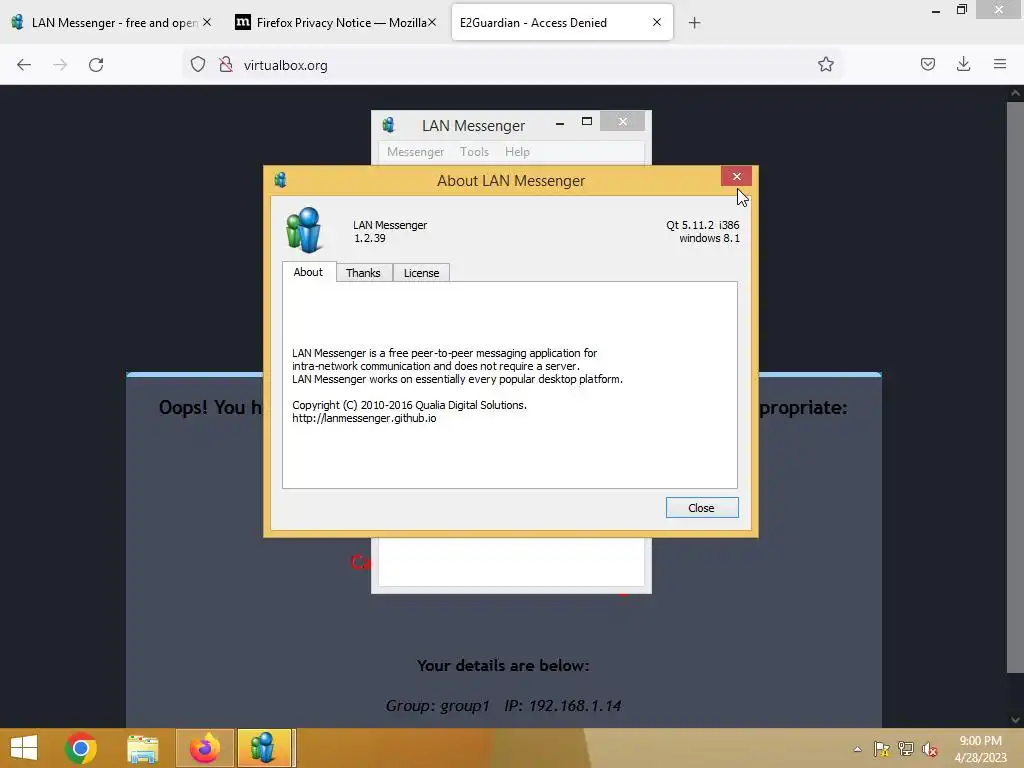Screen dimensions: 1024x768
Task: Click scrollbar down arrow on page
Action: [x=1015, y=720]
